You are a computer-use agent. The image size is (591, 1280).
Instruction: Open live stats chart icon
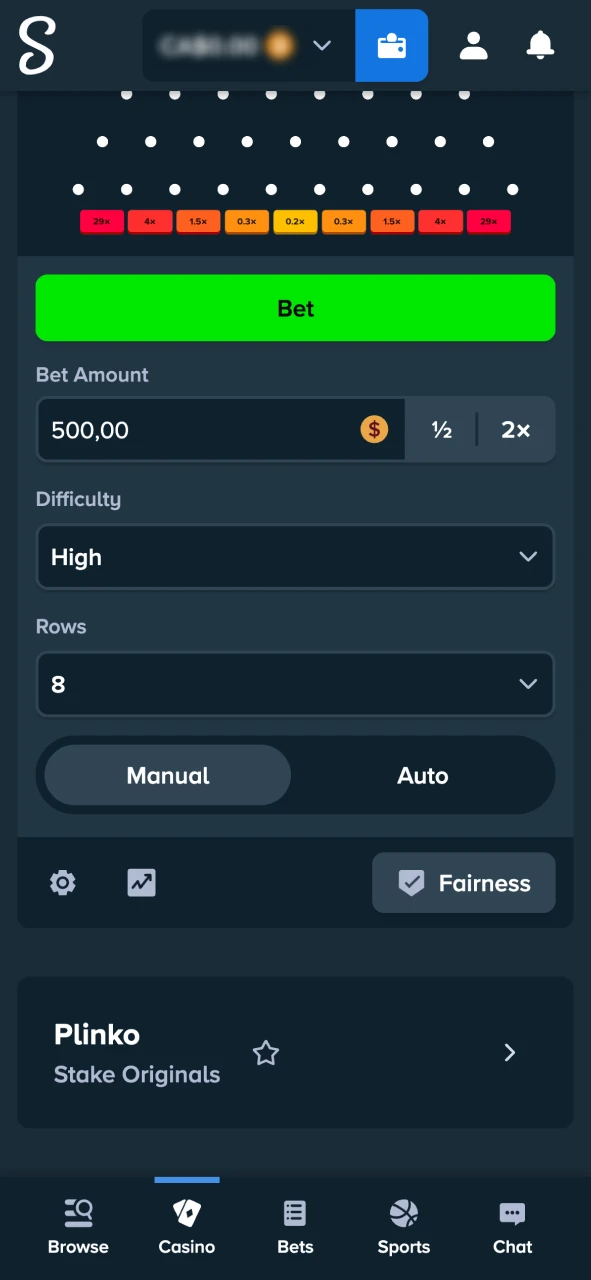pyautogui.click(x=141, y=883)
